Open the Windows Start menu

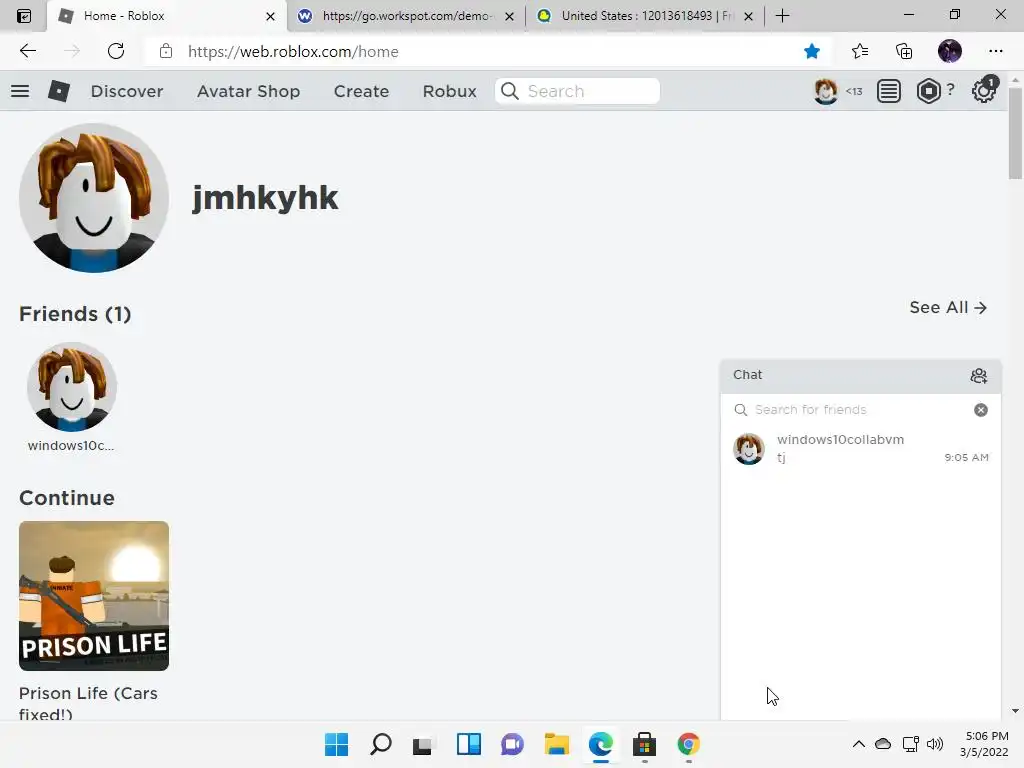[x=336, y=744]
